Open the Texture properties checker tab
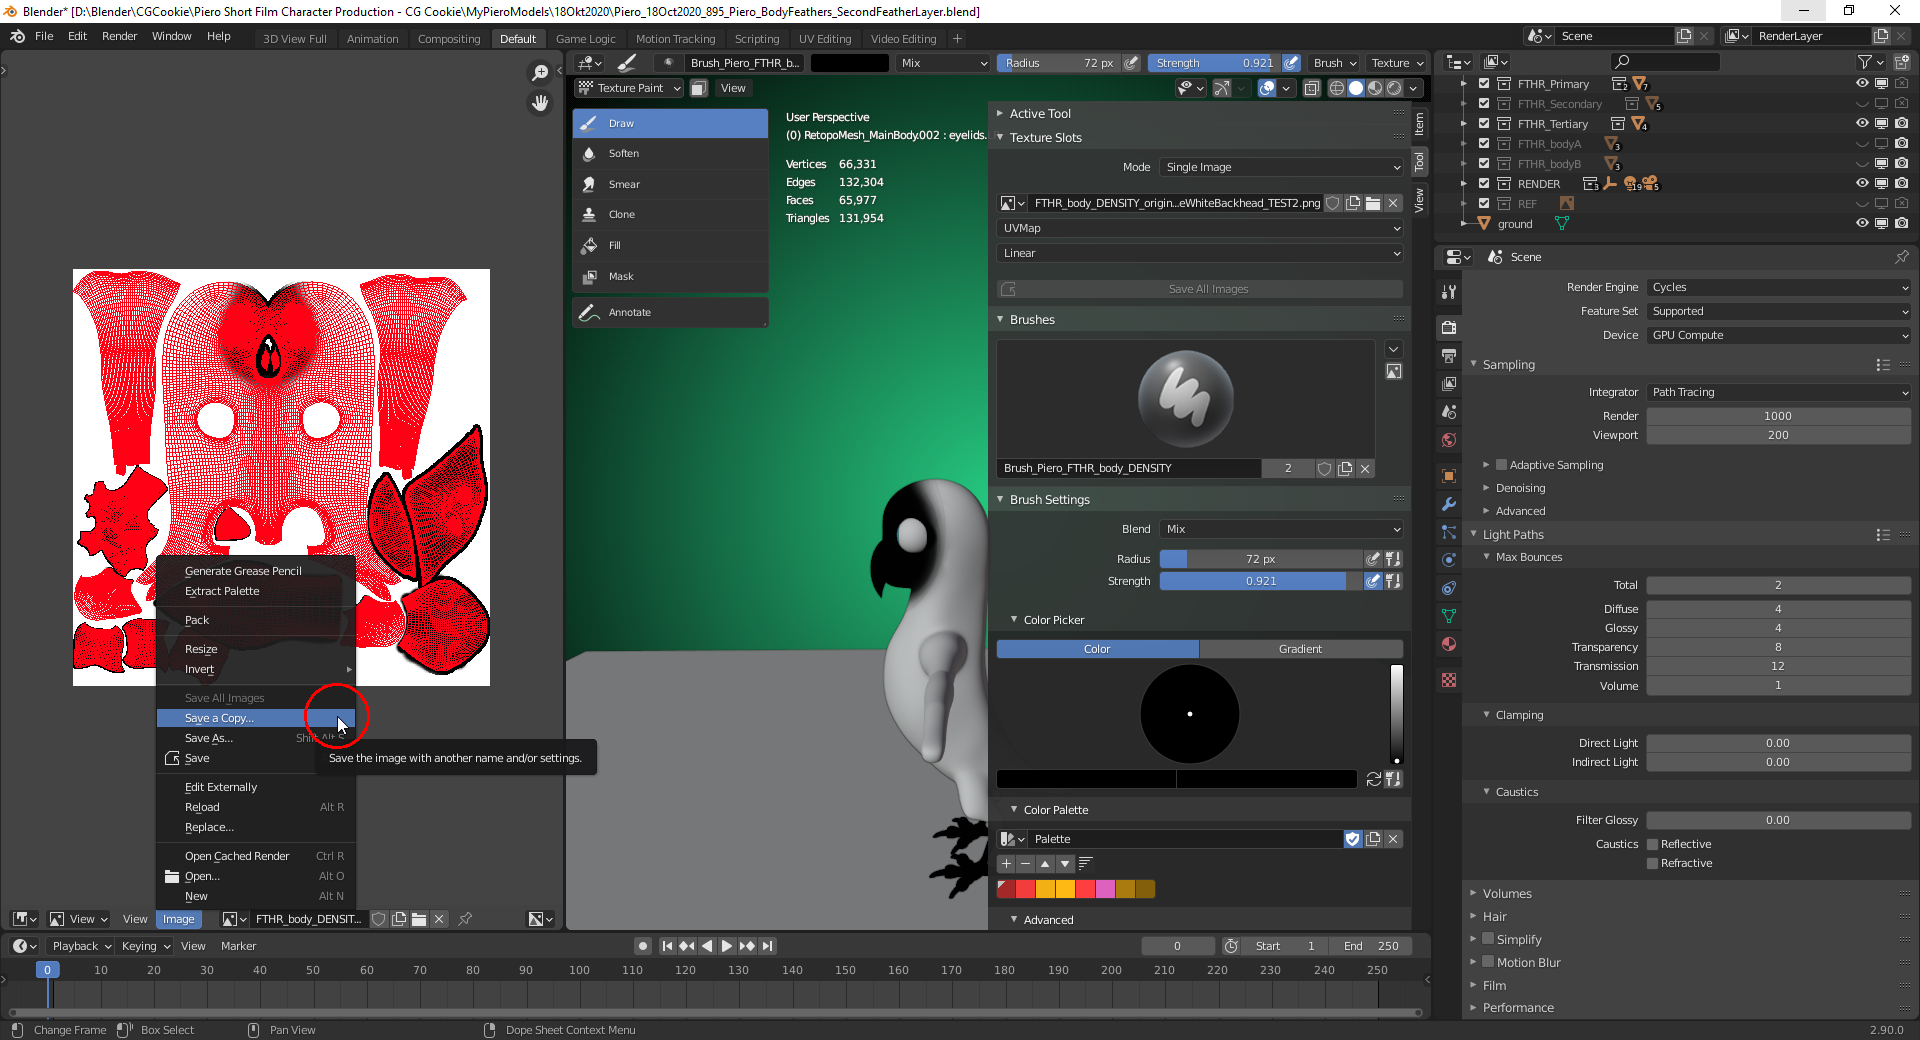This screenshot has width=1920, height=1040. click(x=1448, y=680)
